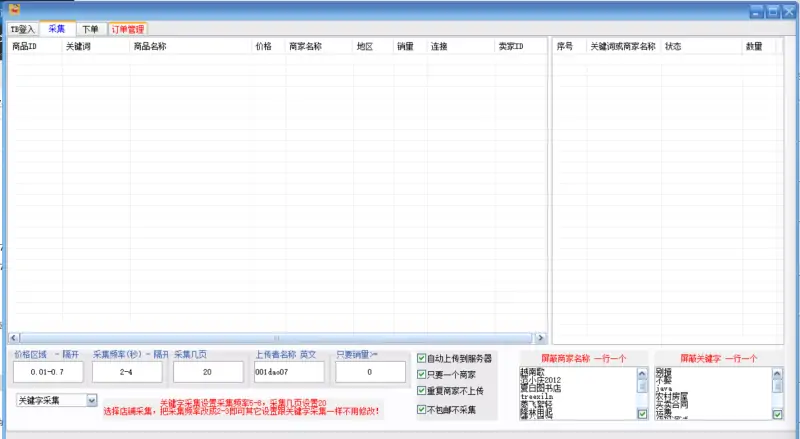Image resolution: width=800 pixels, height=439 pixels.
Task: Click the right arrow of the horizontal scrollbar
Action: pos(540,338)
